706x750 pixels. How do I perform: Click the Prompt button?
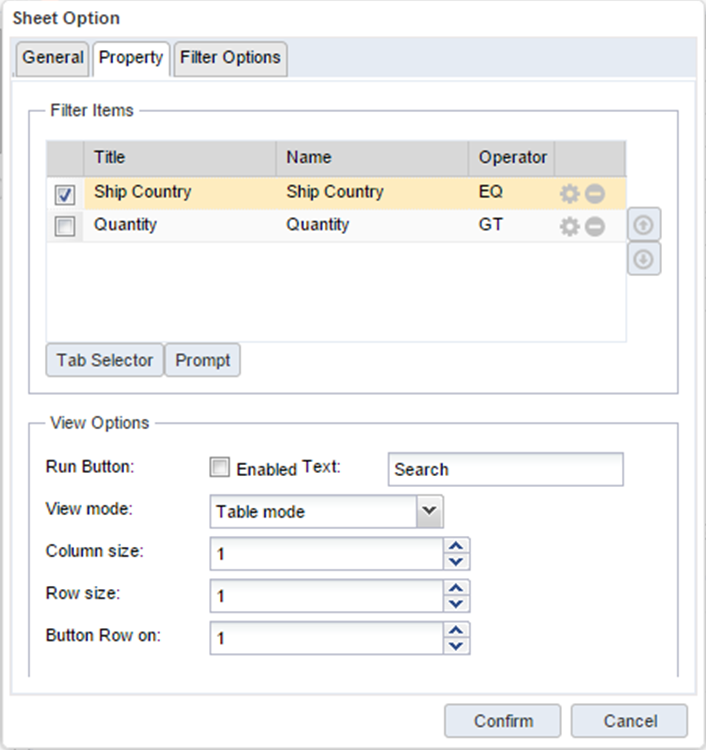click(203, 360)
